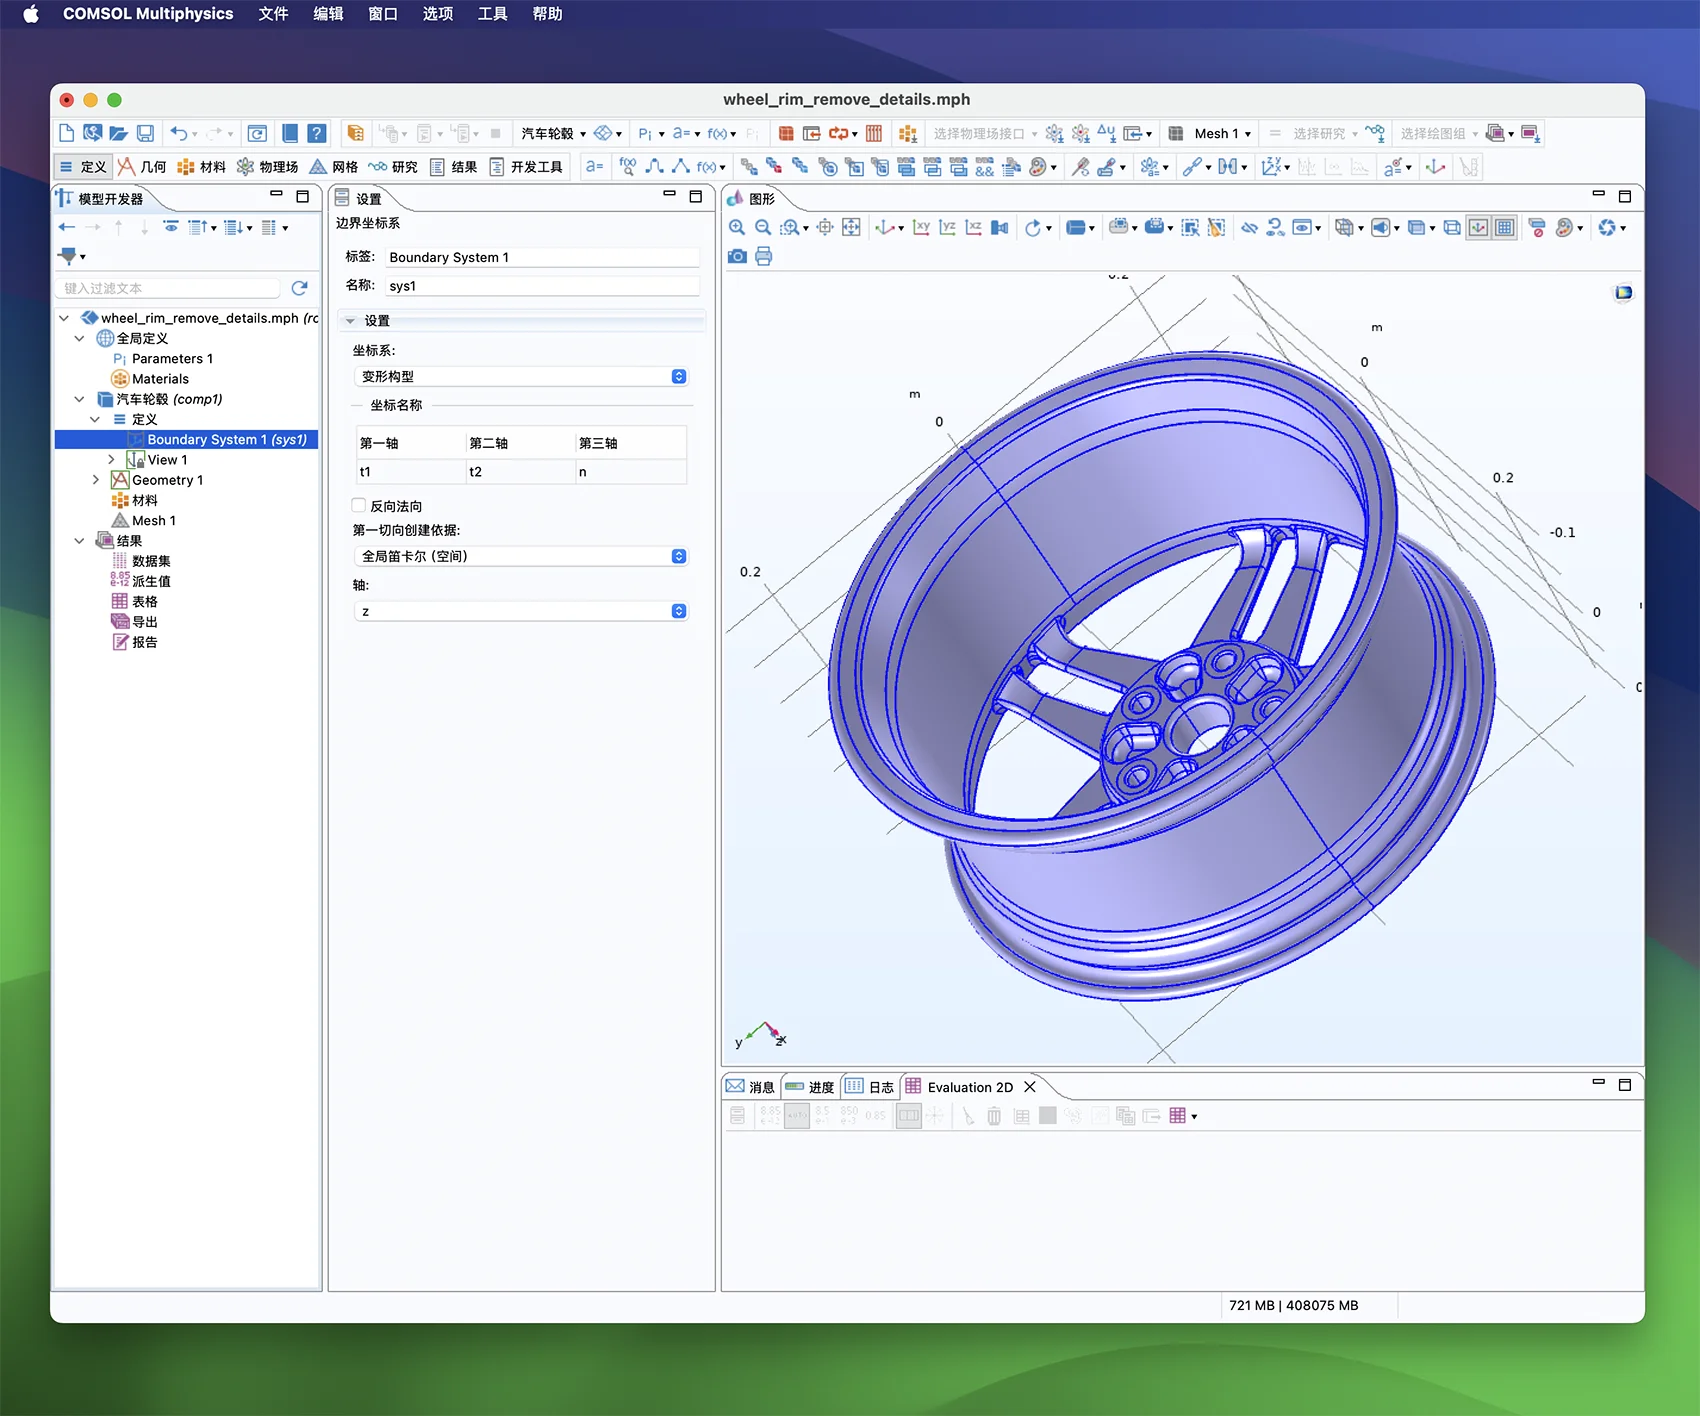This screenshot has width=1700, height=1416.
Task: Click Zoom Out in graphics toolbar
Action: click(x=763, y=228)
